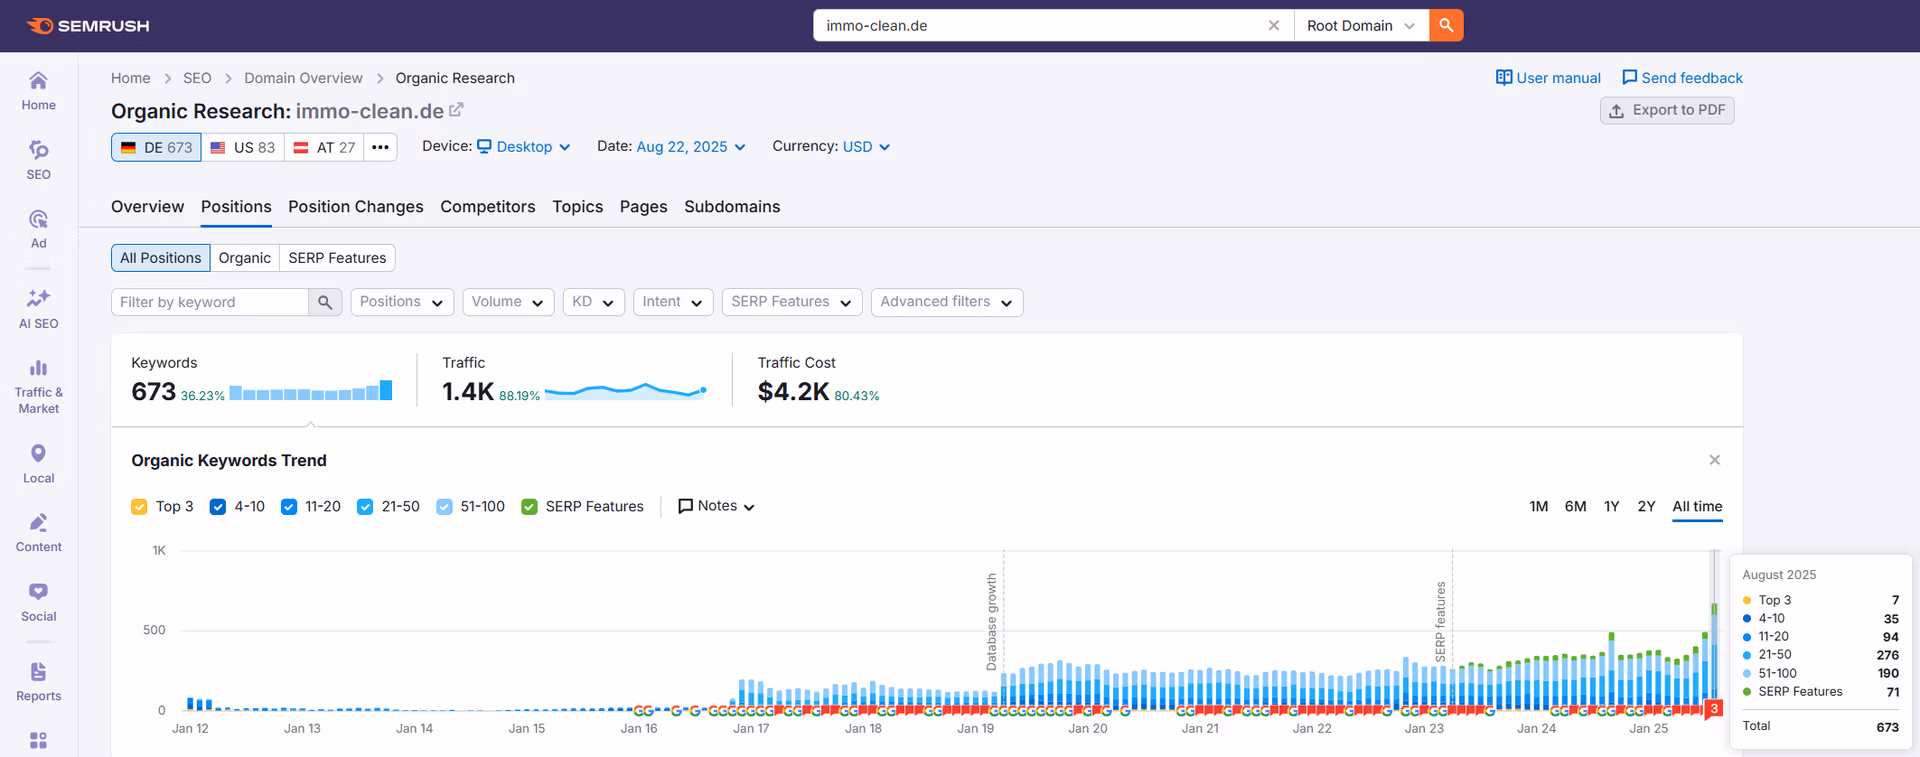This screenshot has height=757, width=1920.
Task: Open the Notes dropdown
Action: click(716, 506)
